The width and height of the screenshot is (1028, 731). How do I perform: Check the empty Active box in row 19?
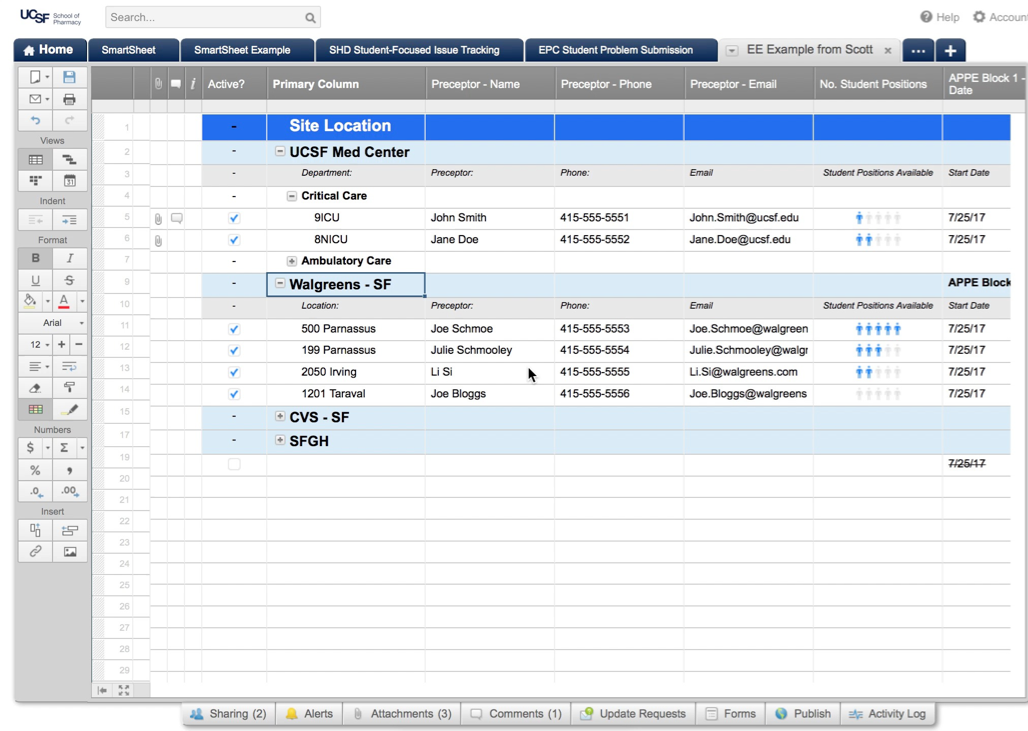pos(234,464)
